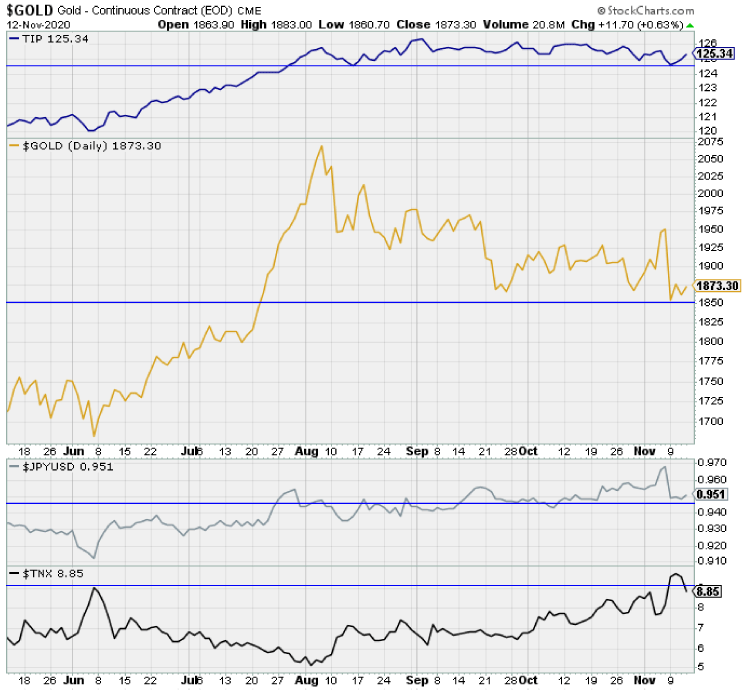Click the 1925 value on the gold price axis
The width and height of the screenshot is (746, 690).
710,247
